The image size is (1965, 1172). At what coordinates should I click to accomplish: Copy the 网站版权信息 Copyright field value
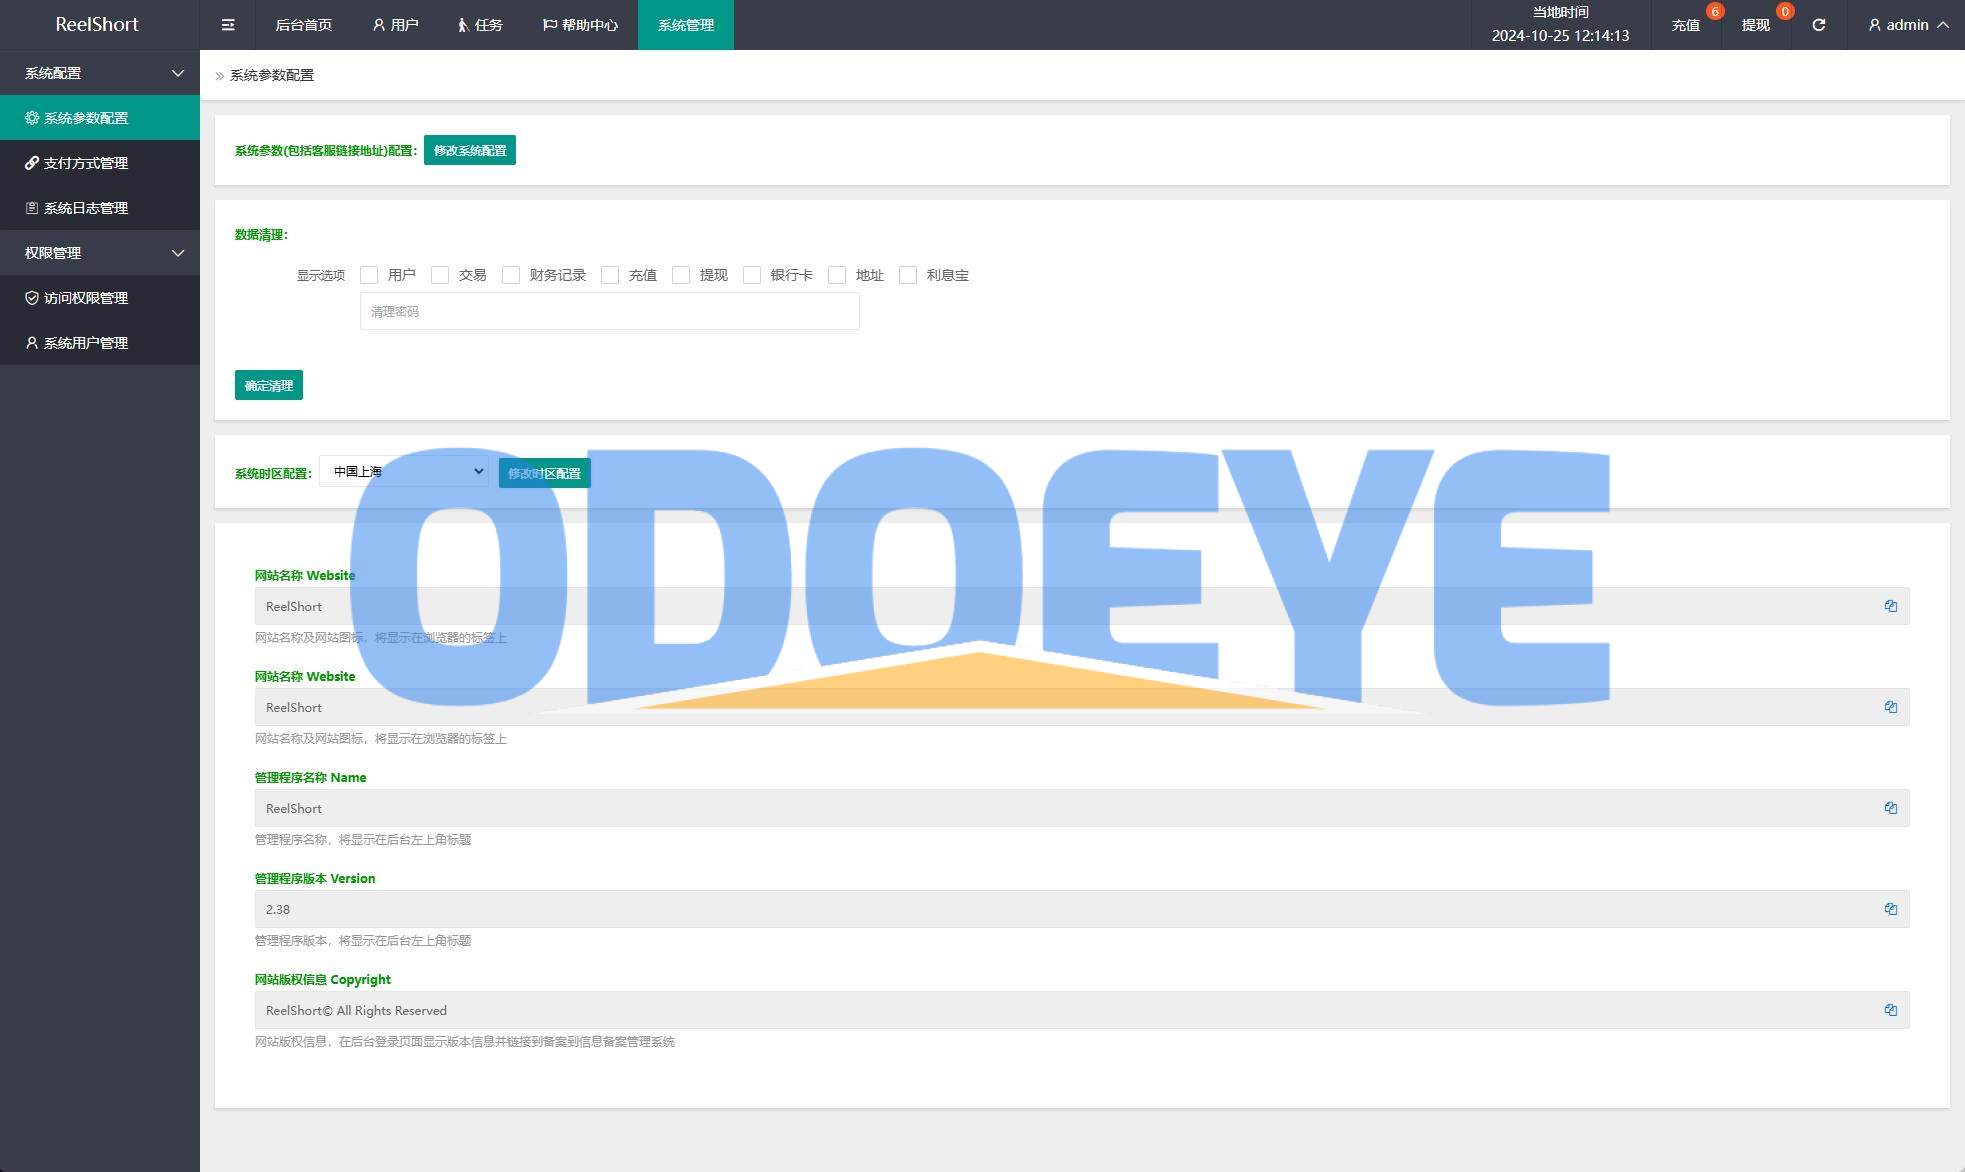point(1890,1010)
